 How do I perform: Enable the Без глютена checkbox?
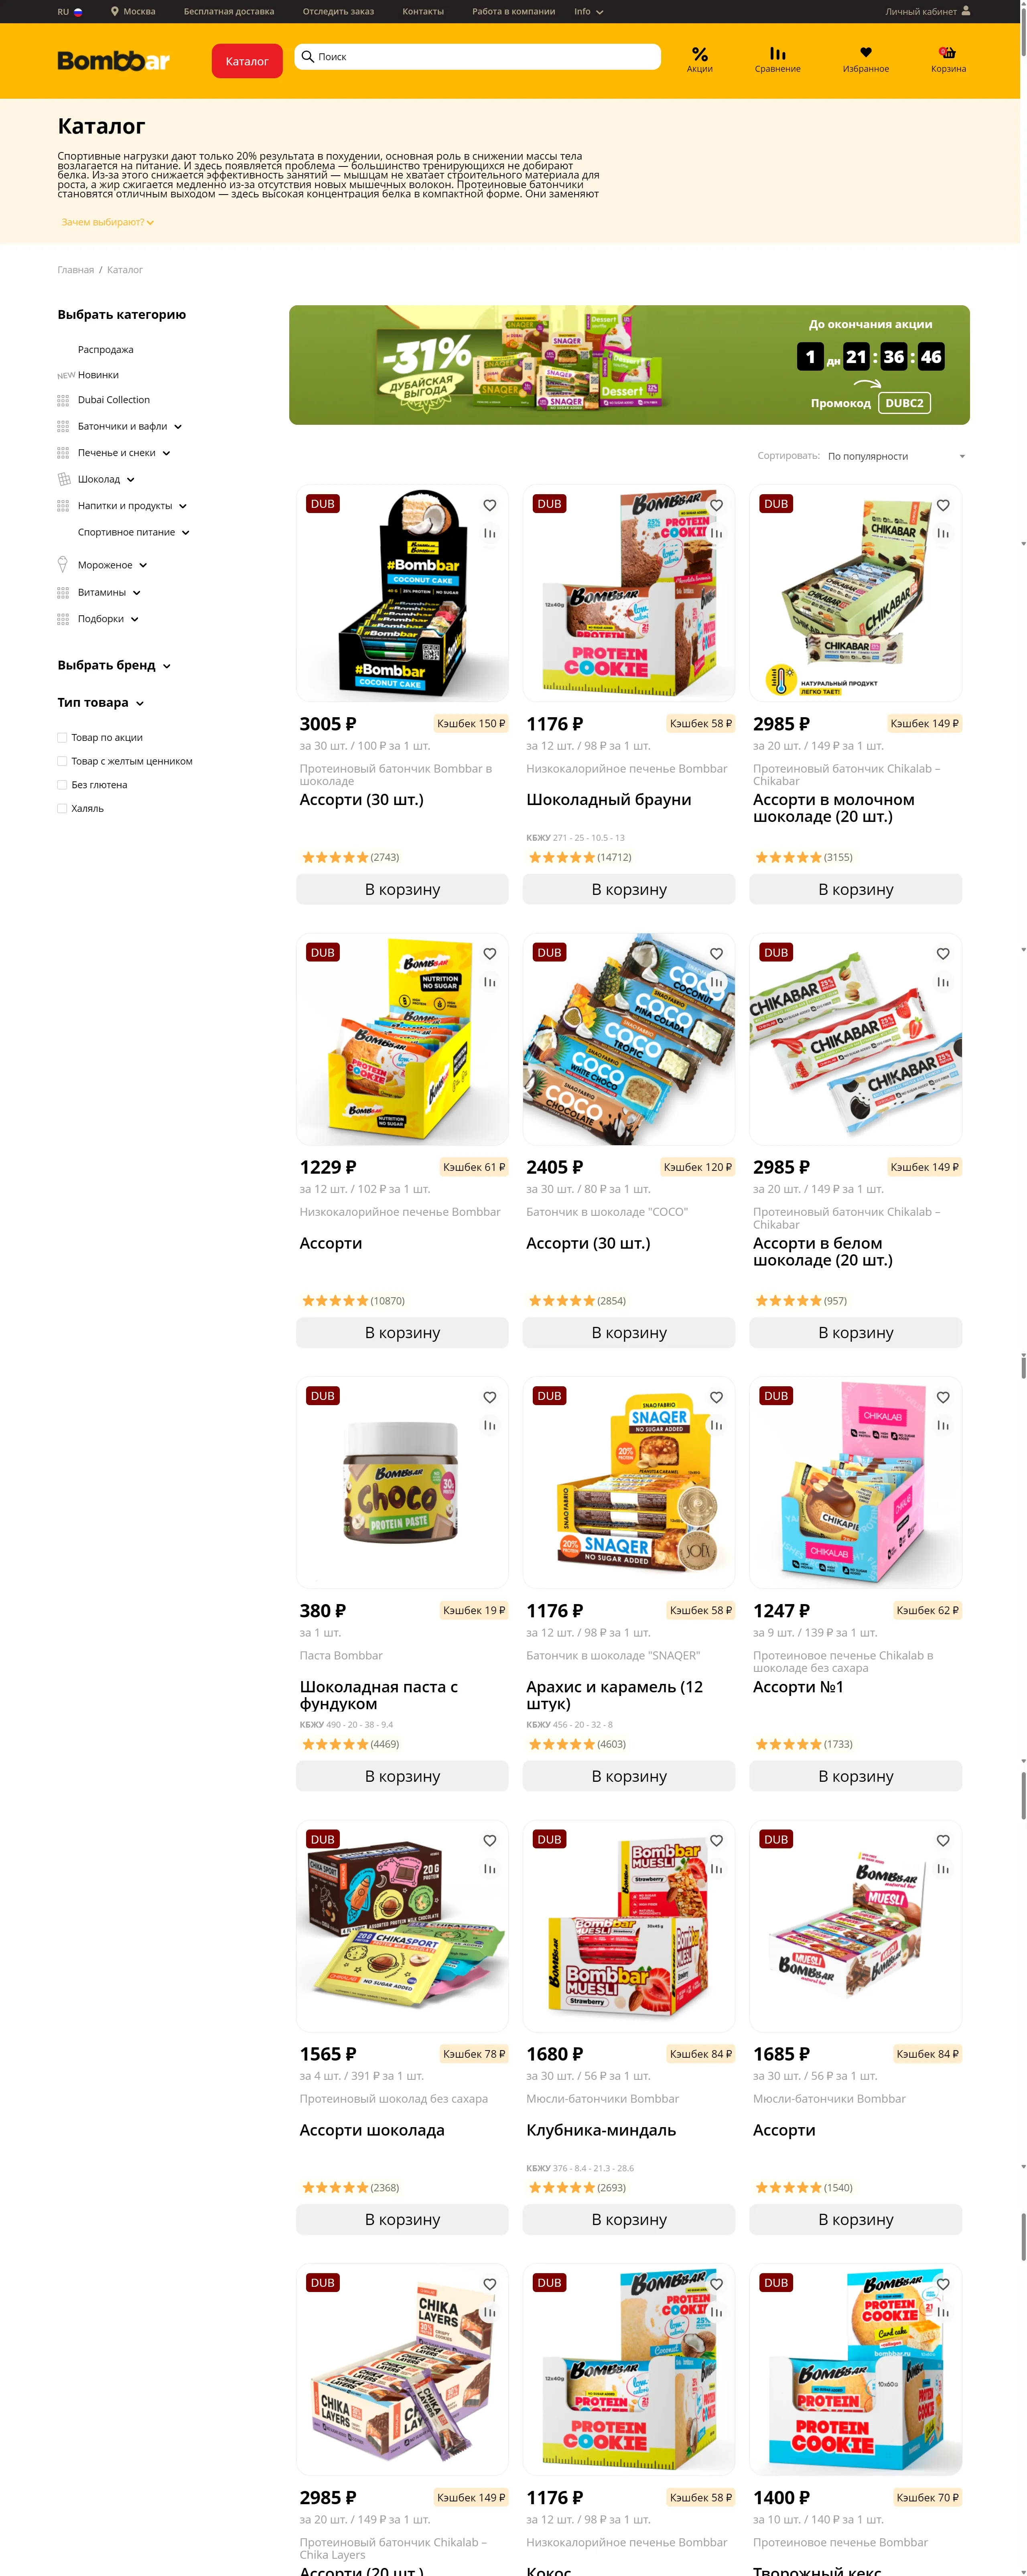click(x=62, y=785)
